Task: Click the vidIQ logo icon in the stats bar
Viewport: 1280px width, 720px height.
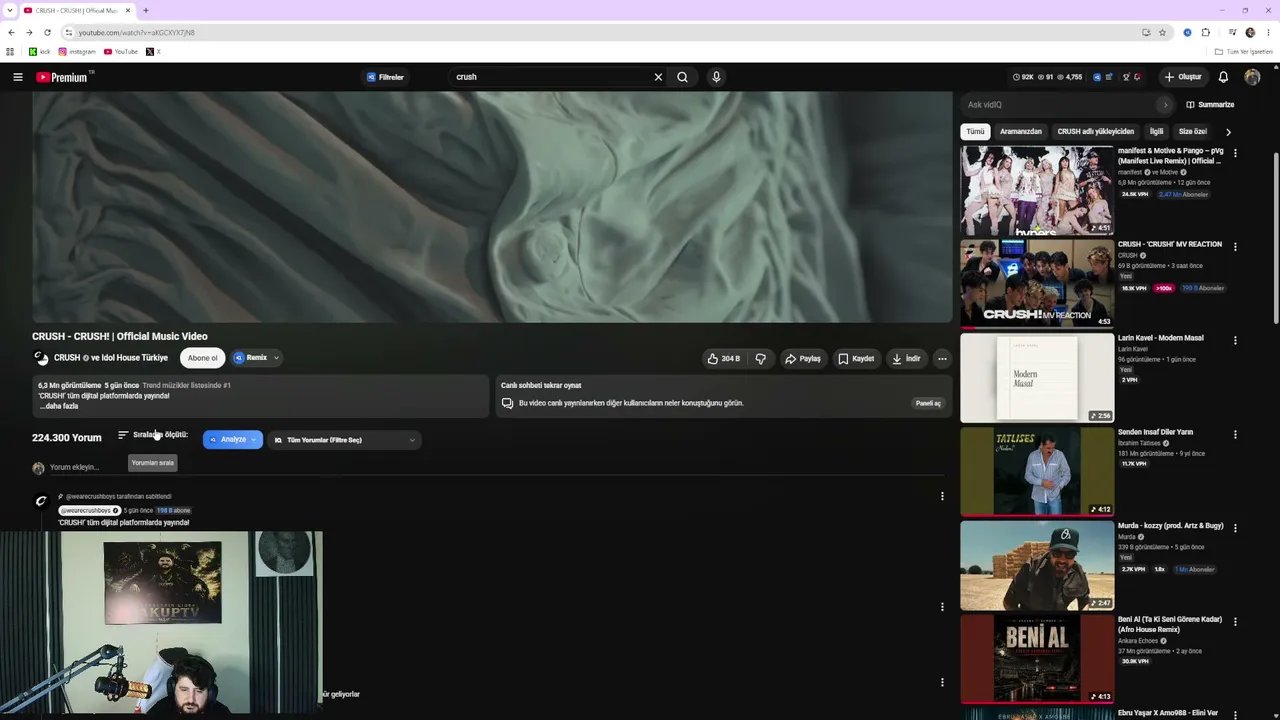Action: 1097,77
